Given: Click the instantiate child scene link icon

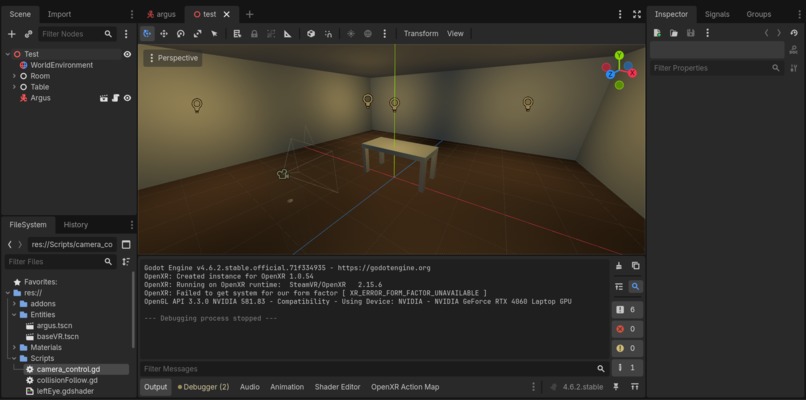Looking at the screenshot, I should 28,34.
